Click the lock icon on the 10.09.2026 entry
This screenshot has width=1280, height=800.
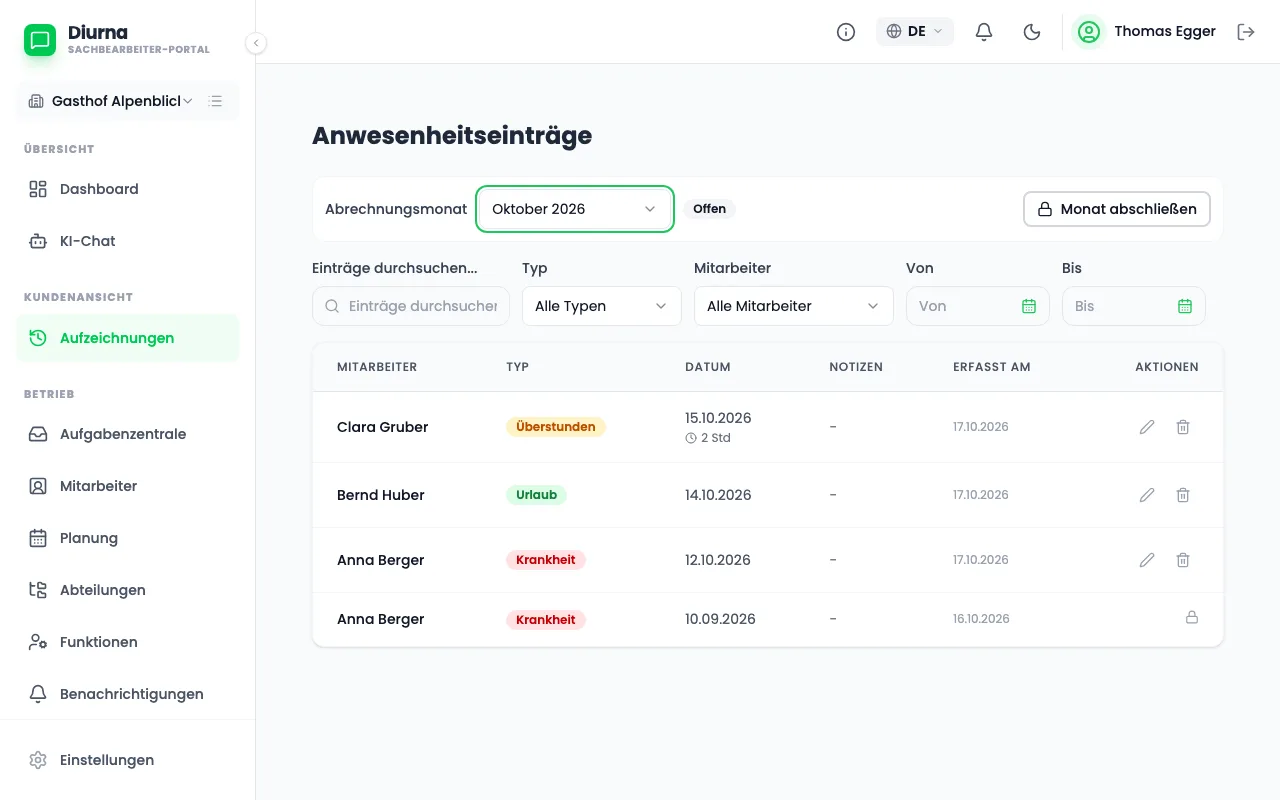(1192, 618)
